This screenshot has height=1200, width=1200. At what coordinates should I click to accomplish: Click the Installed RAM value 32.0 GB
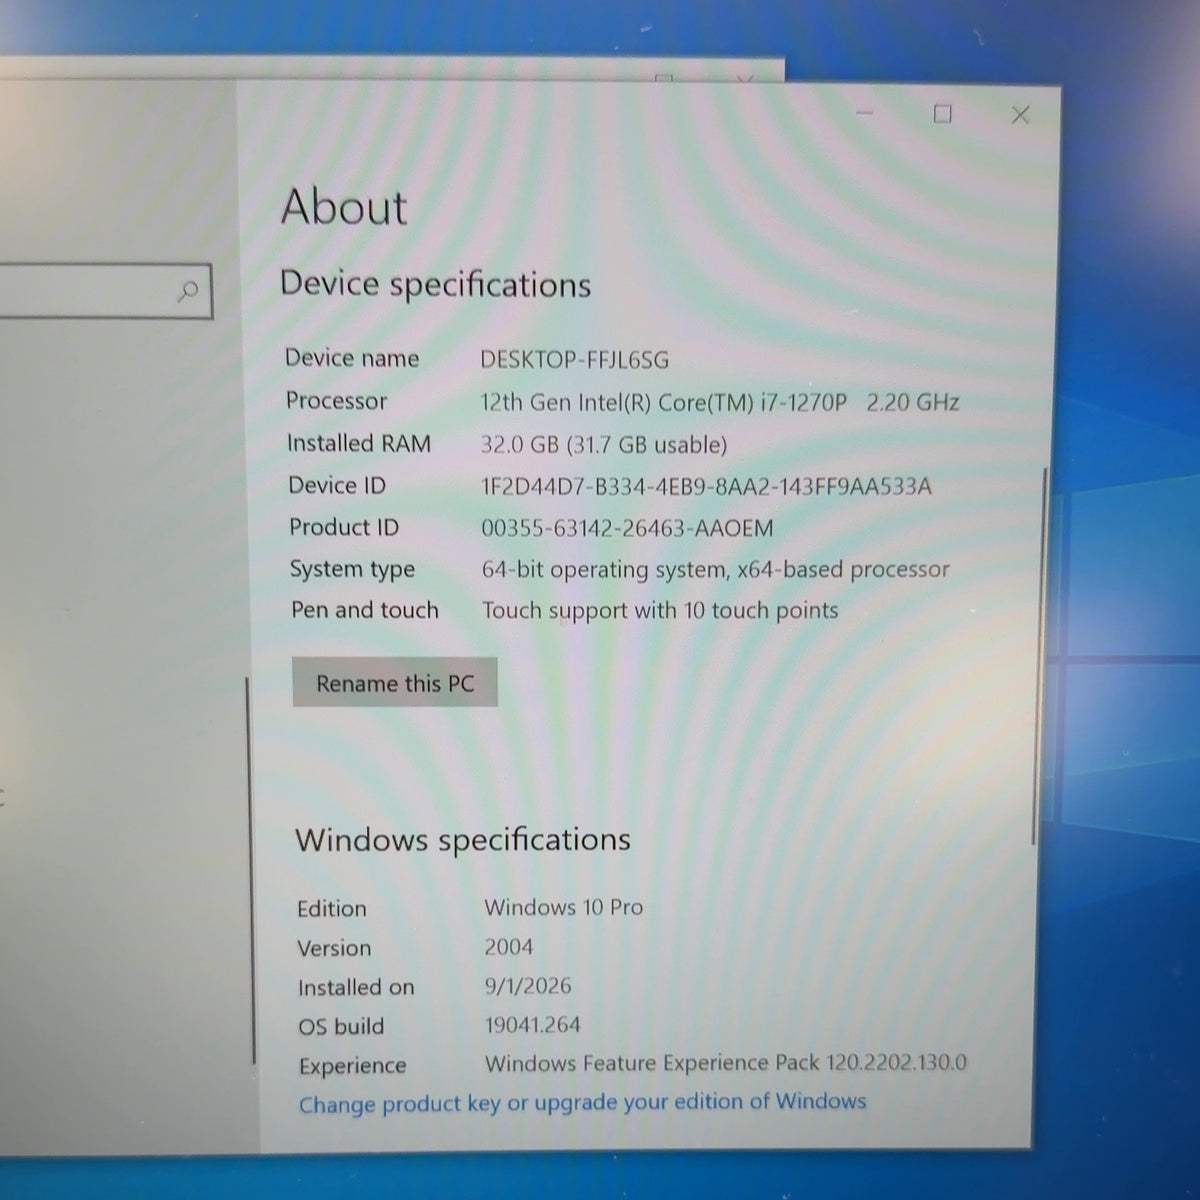(603, 445)
